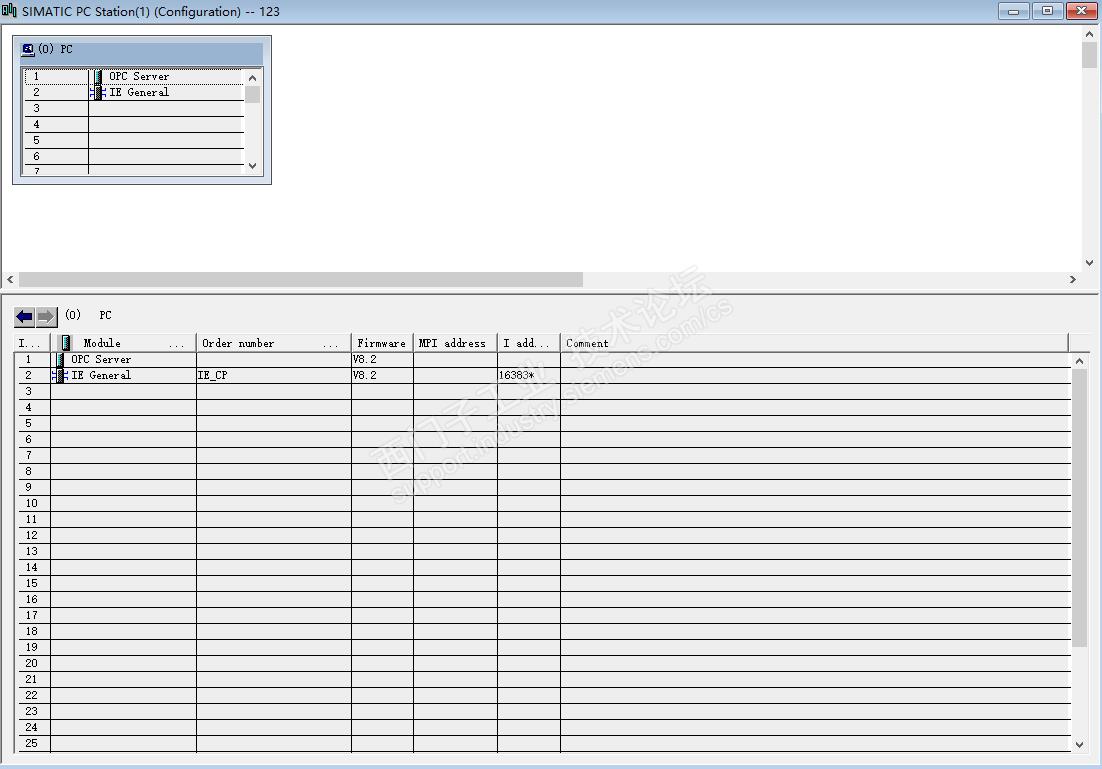Screen dimensions: 1102x769
Task: Click the I add... column header
Action: [x=529, y=343]
